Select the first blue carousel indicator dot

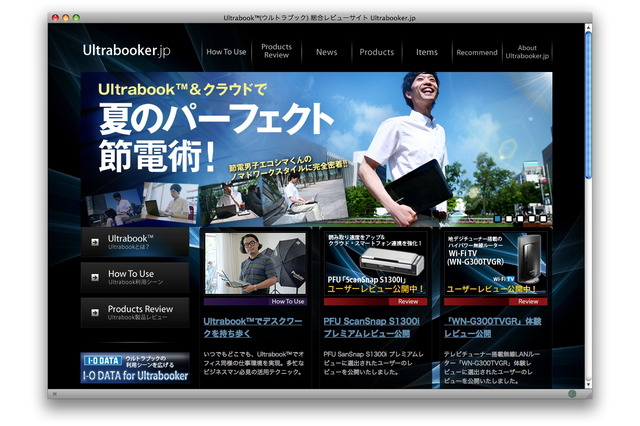pos(497,219)
